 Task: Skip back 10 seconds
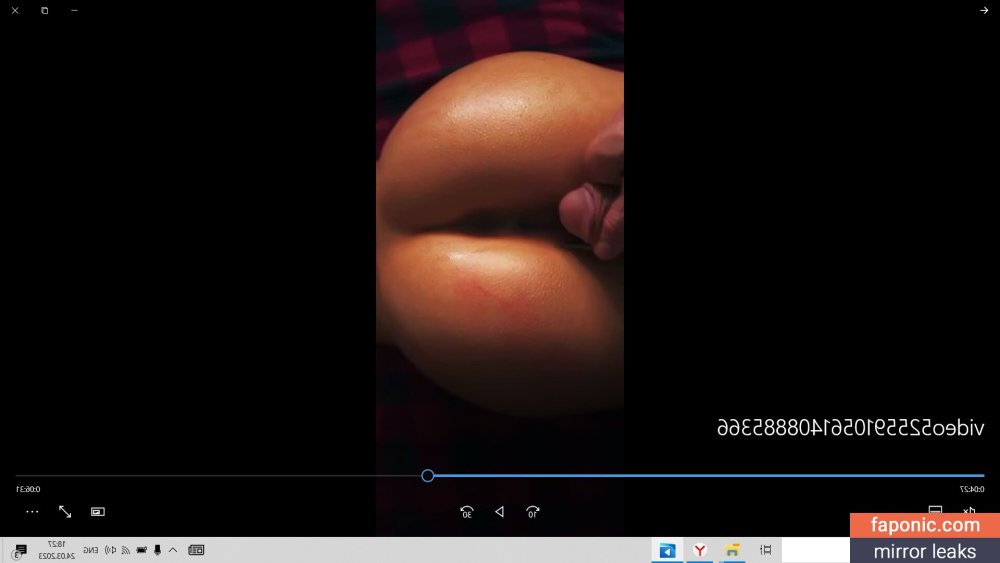(x=532, y=512)
